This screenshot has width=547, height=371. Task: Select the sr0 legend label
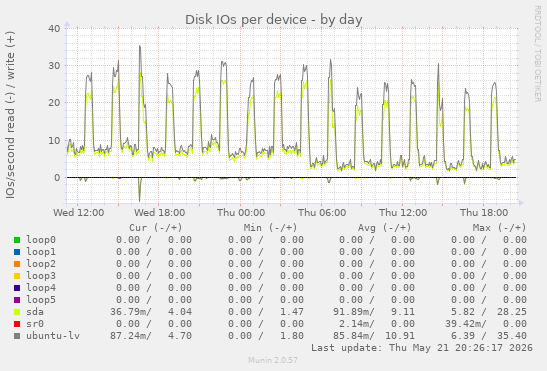(x=35, y=324)
